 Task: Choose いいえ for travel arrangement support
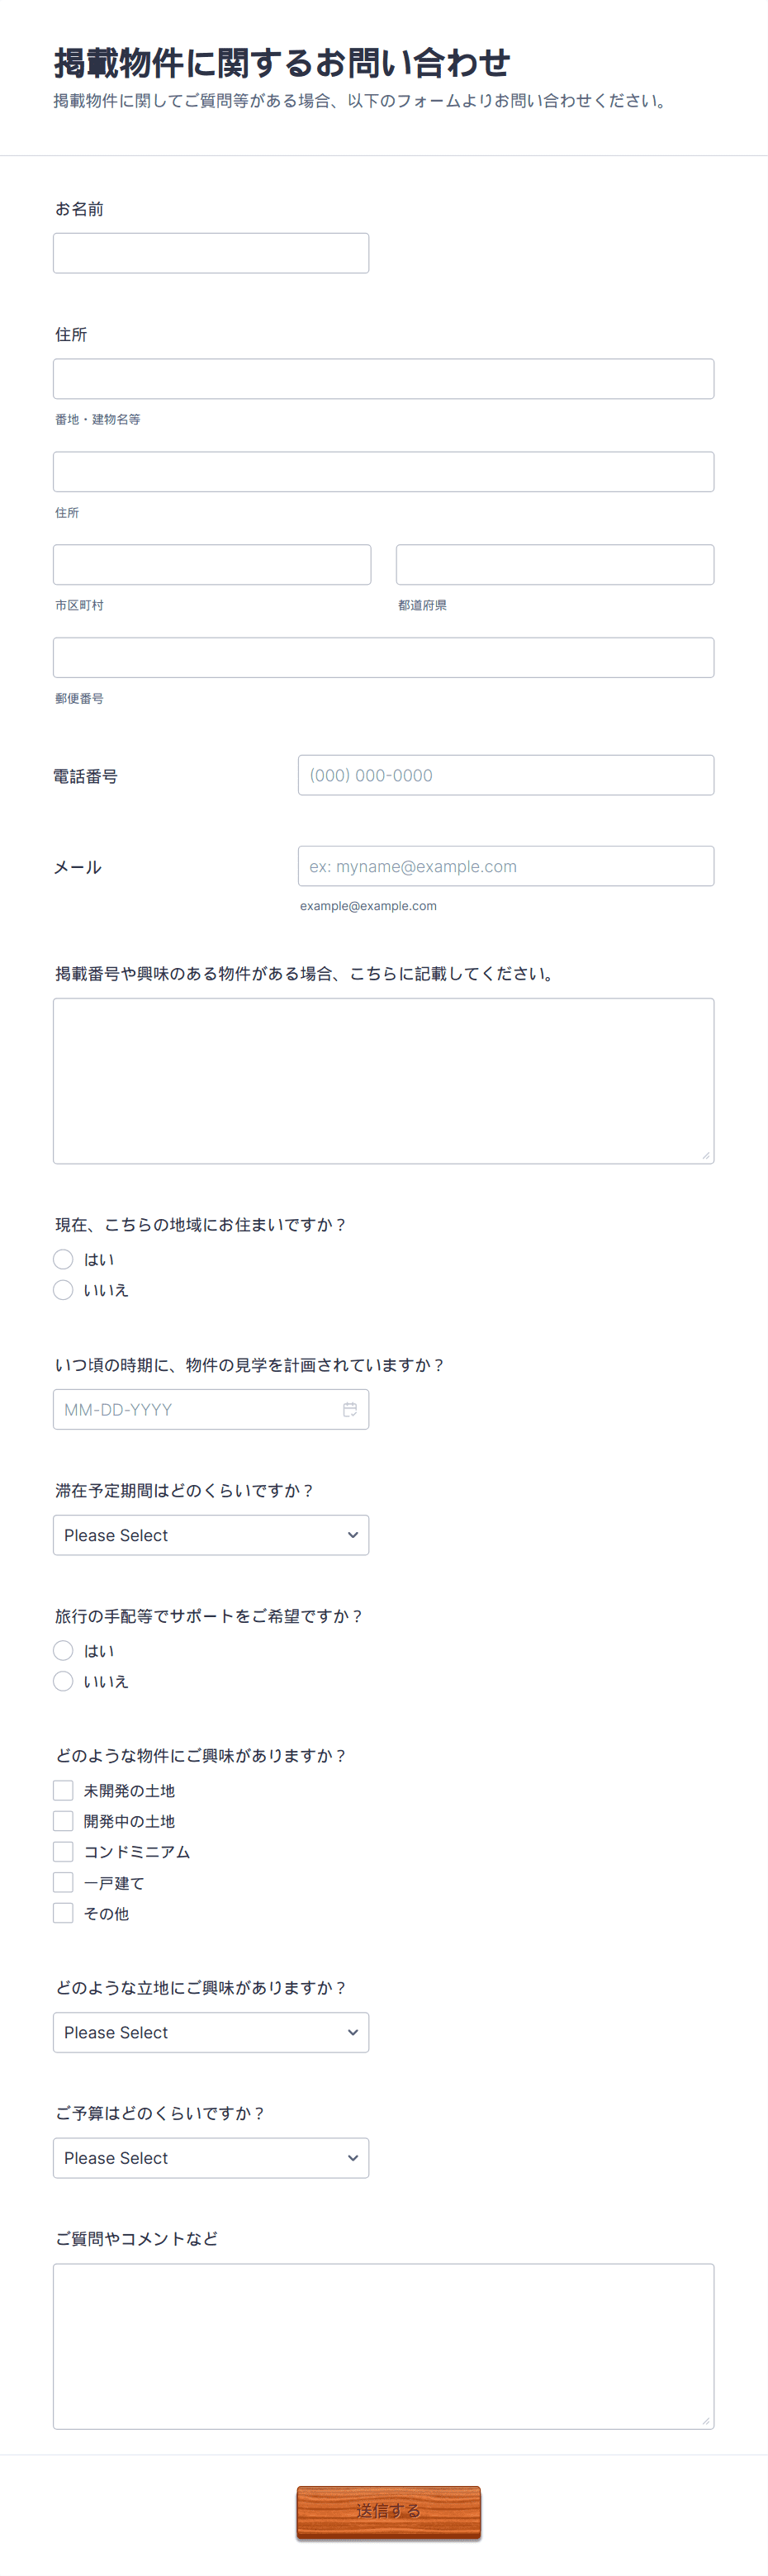click(x=63, y=1681)
